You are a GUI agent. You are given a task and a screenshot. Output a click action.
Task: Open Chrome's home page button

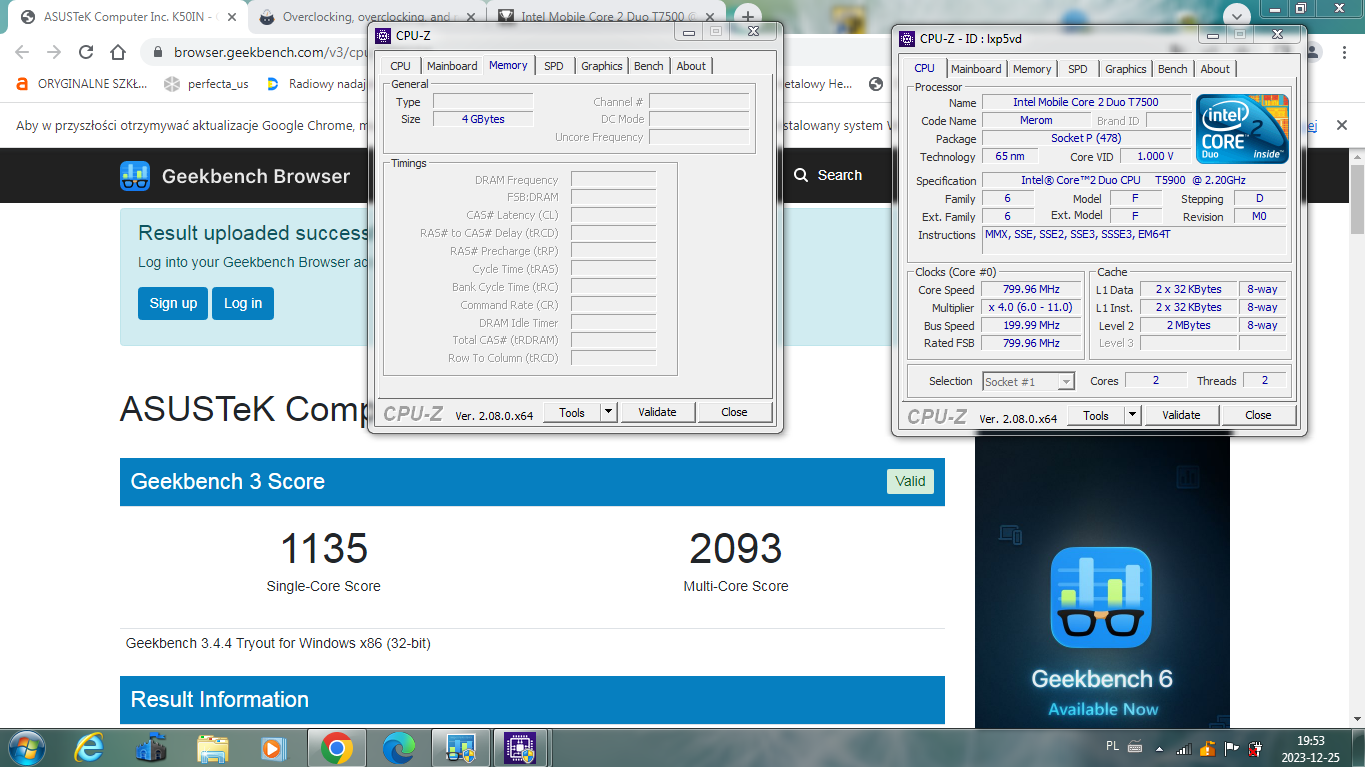point(118,52)
